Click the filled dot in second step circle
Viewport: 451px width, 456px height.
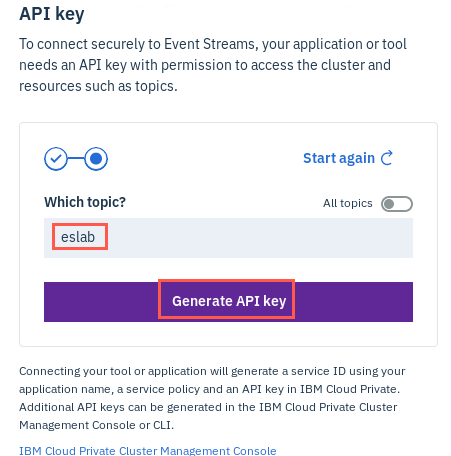pos(96,159)
